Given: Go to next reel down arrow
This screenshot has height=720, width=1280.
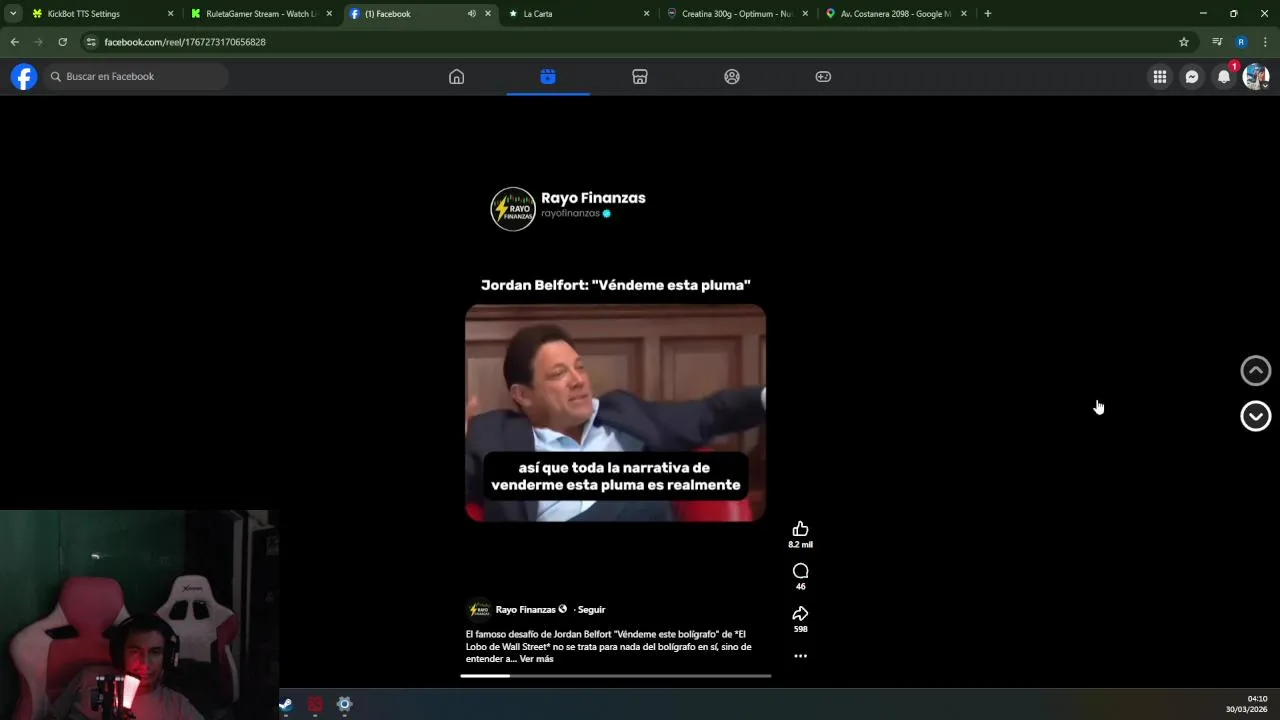Looking at the screenshot, I should (x=1256, y=416).
